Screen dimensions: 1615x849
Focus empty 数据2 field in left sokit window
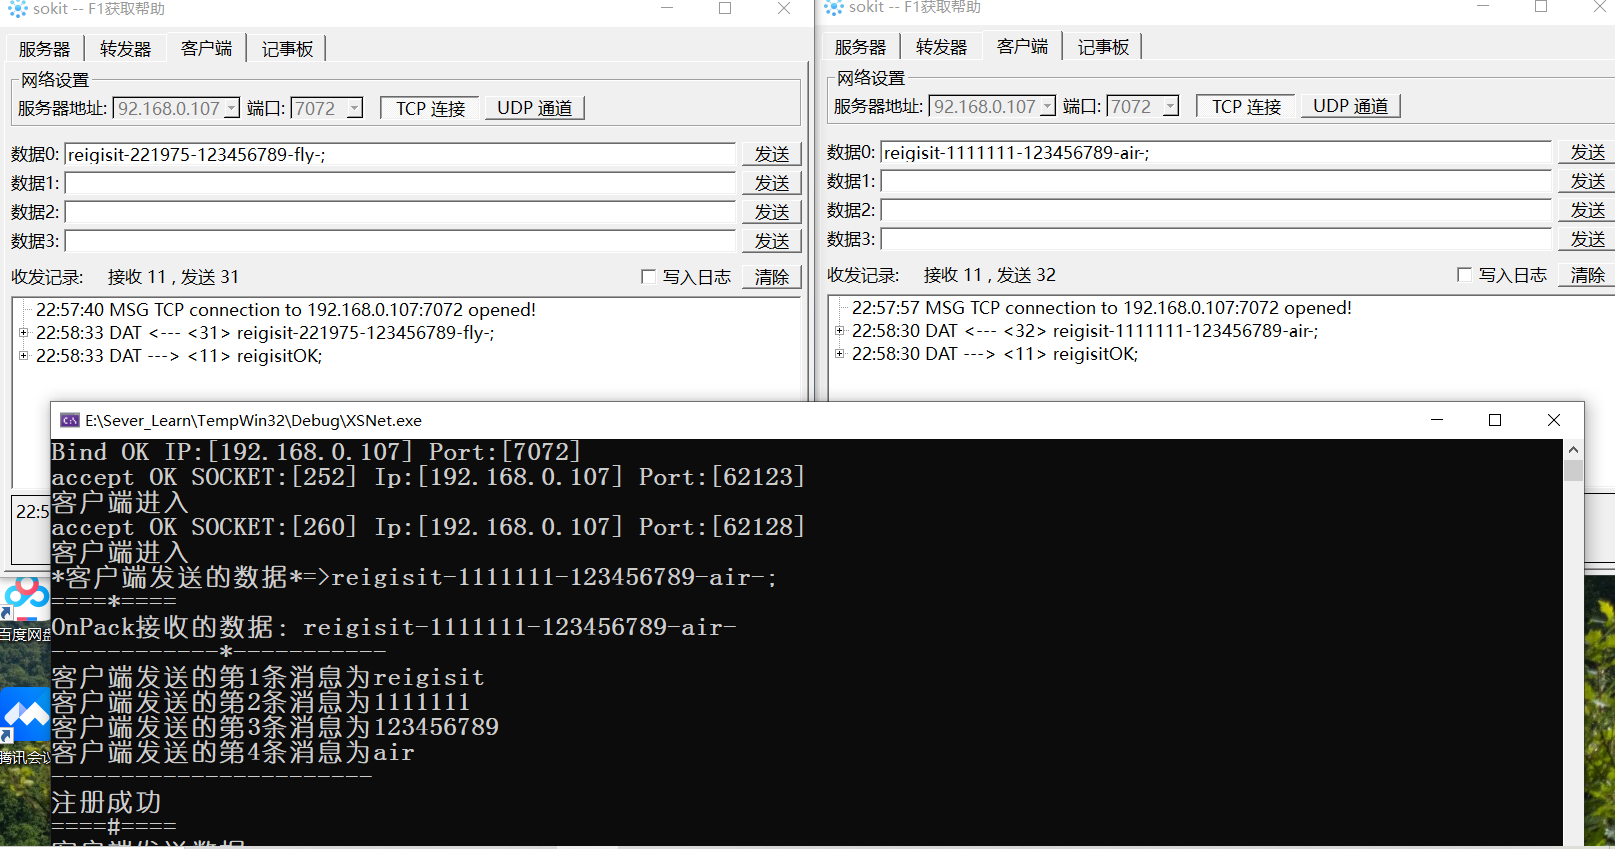400,212
